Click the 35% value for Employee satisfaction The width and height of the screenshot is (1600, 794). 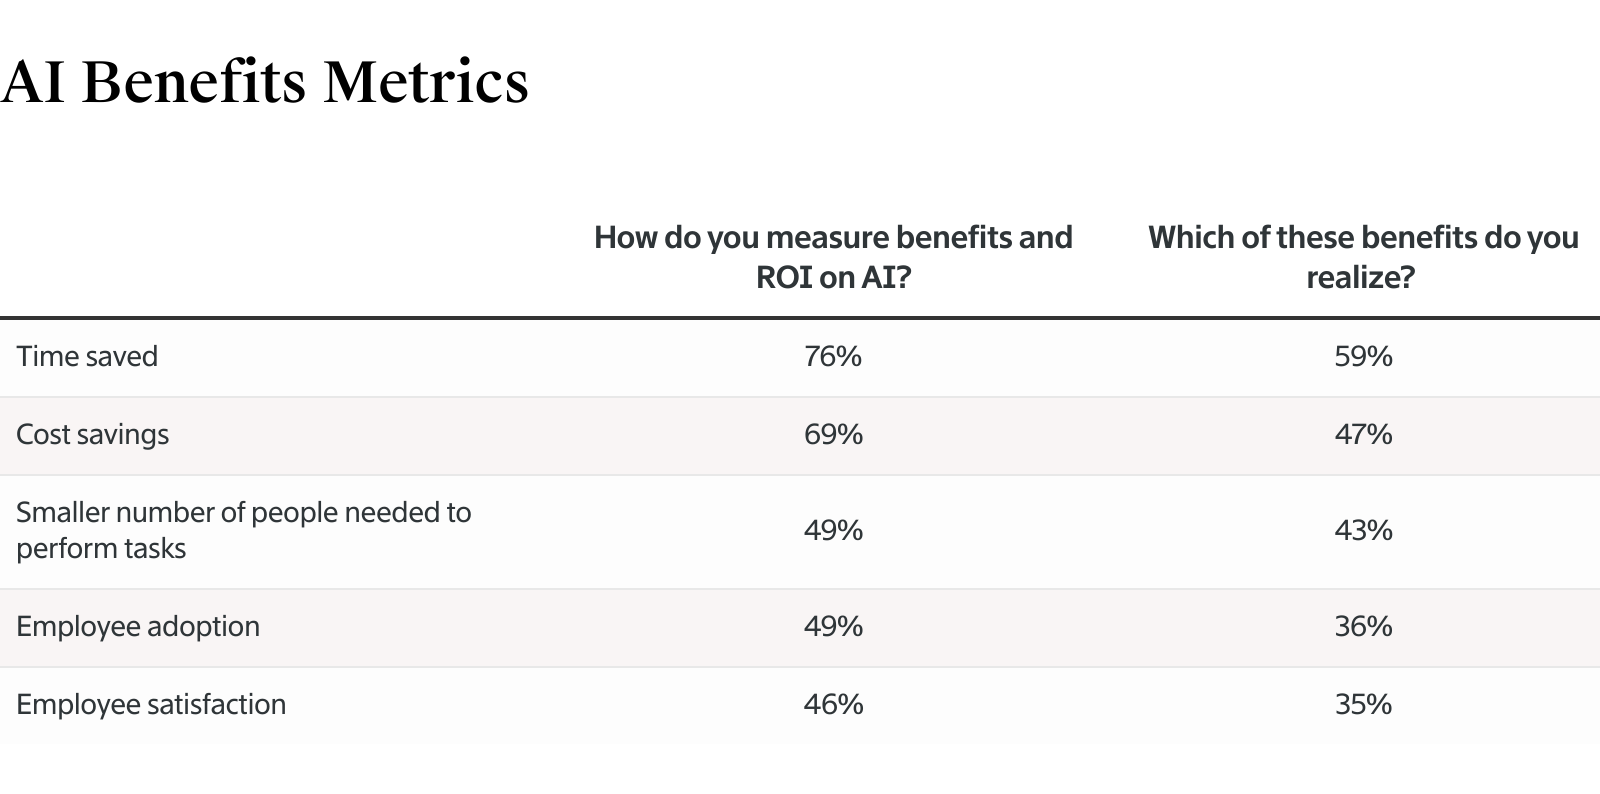pos(1363,705)
